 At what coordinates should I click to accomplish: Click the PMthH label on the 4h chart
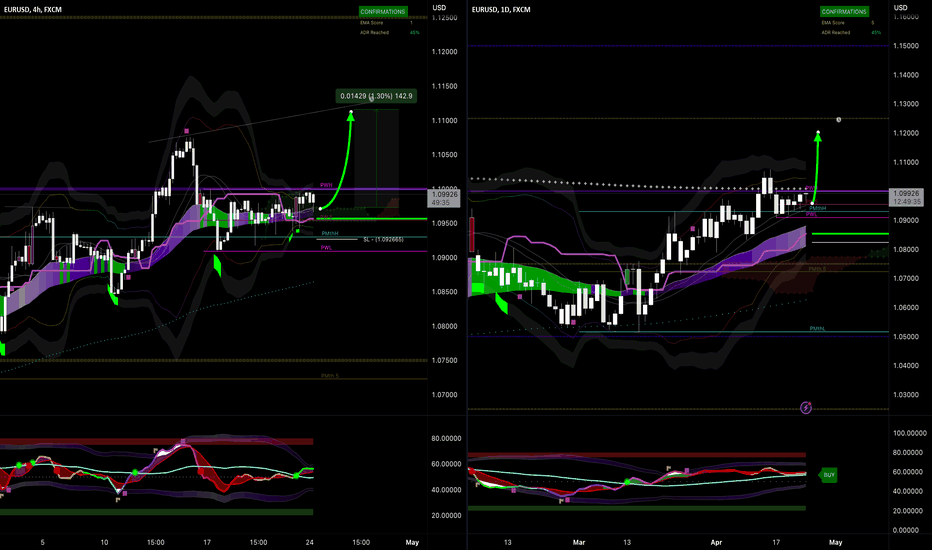tap(329, 234)
